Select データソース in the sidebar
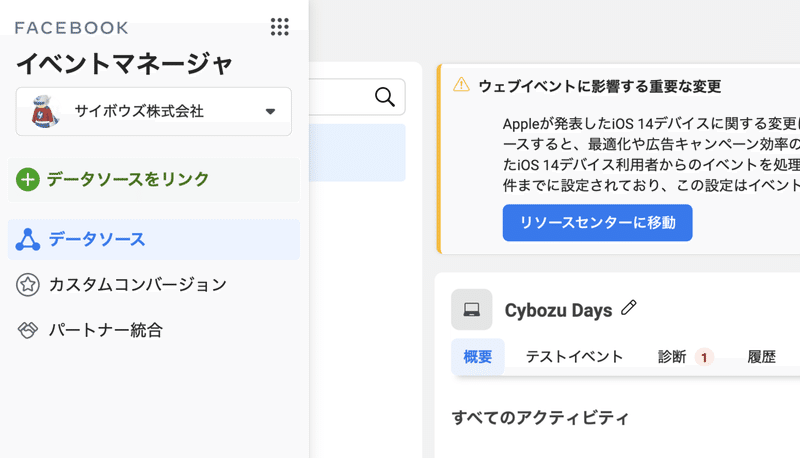 (154, 240)
